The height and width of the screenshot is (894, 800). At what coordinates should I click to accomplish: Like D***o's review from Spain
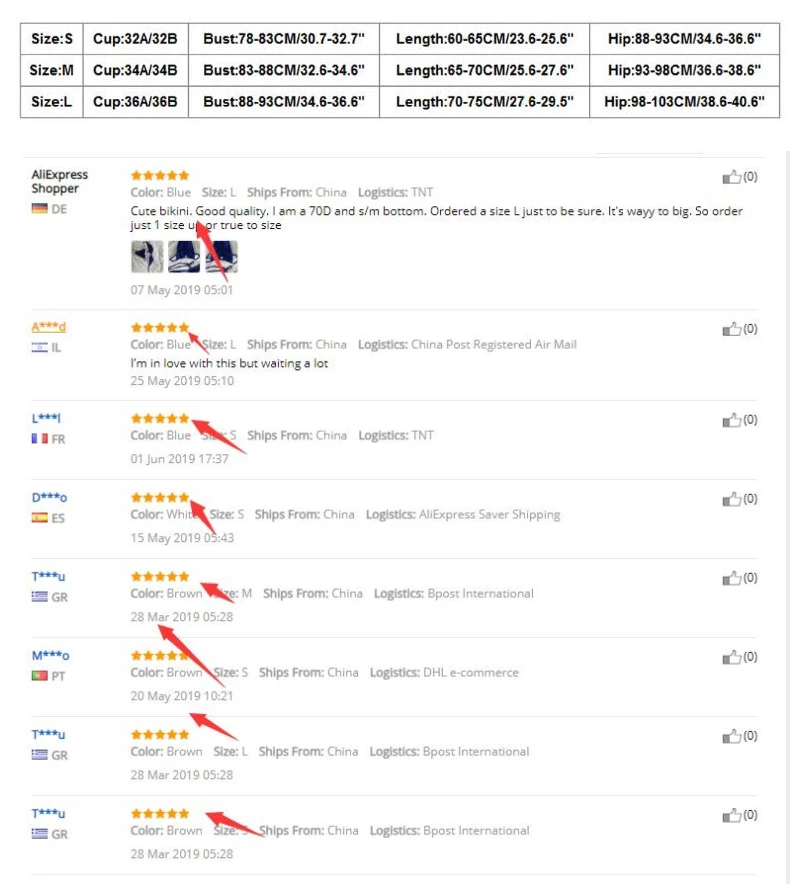pos(732,499)
